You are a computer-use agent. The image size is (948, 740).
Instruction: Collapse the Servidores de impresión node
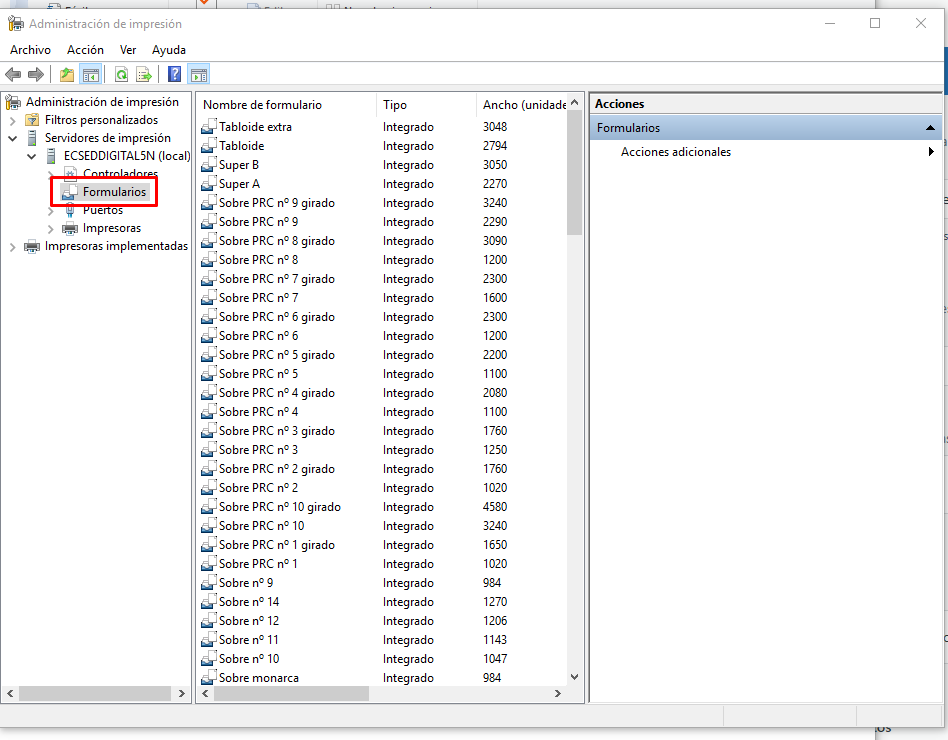coord(13,138)
